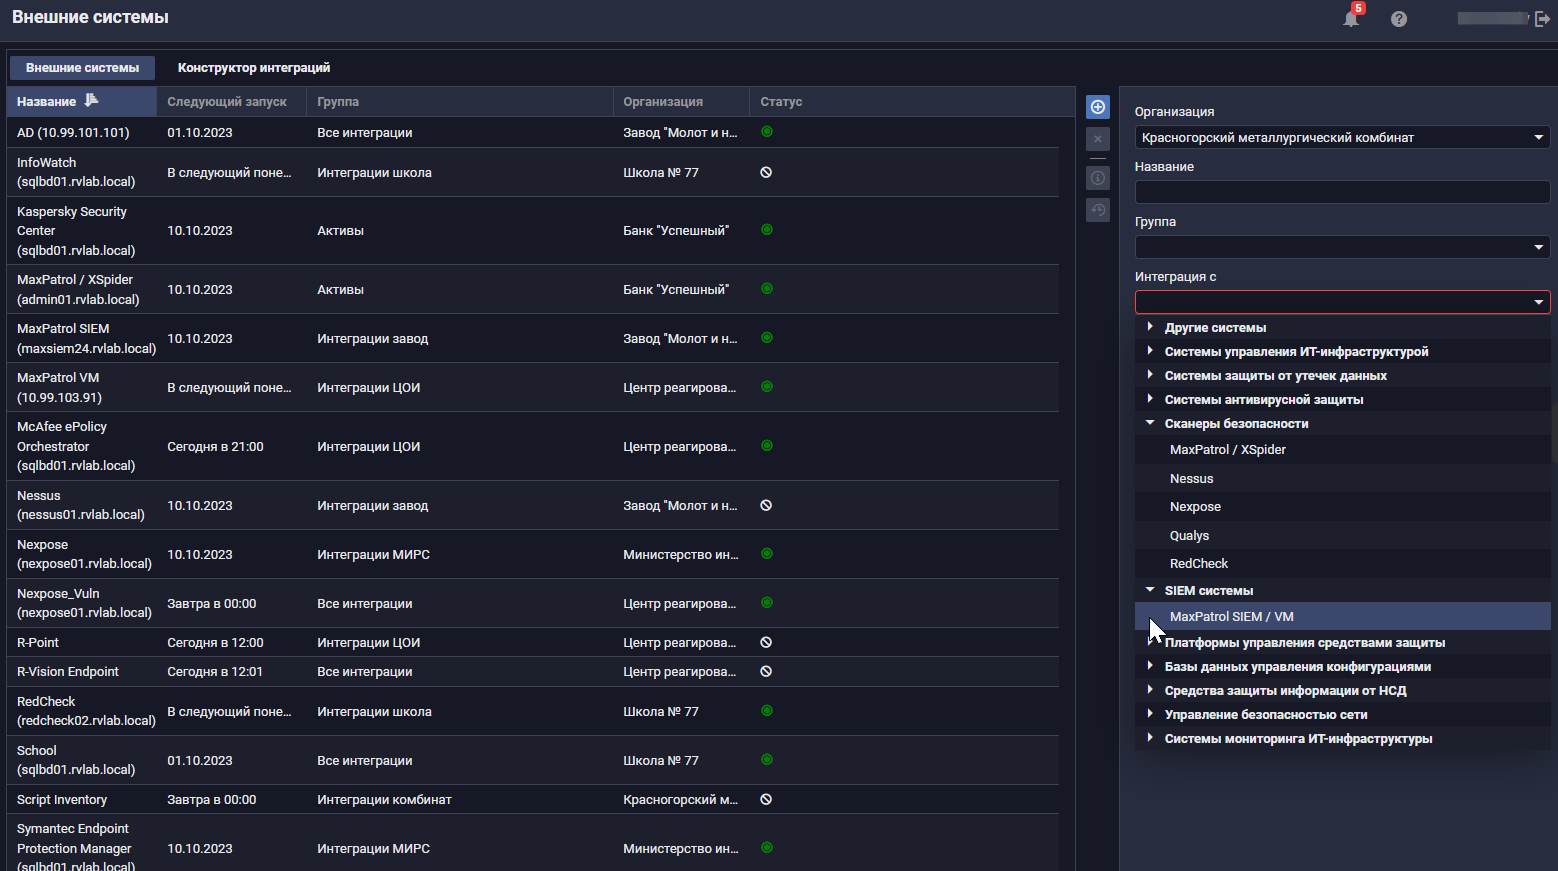Choose MaxPatrol SIEM / VM from the list
The height and width of the screenshot is (871, 1558).
click(x=1231, y=617)
